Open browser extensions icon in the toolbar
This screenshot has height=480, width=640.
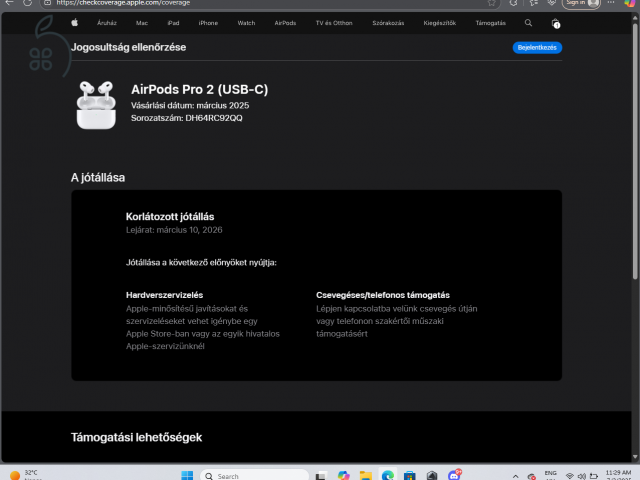tap(513, 2)
